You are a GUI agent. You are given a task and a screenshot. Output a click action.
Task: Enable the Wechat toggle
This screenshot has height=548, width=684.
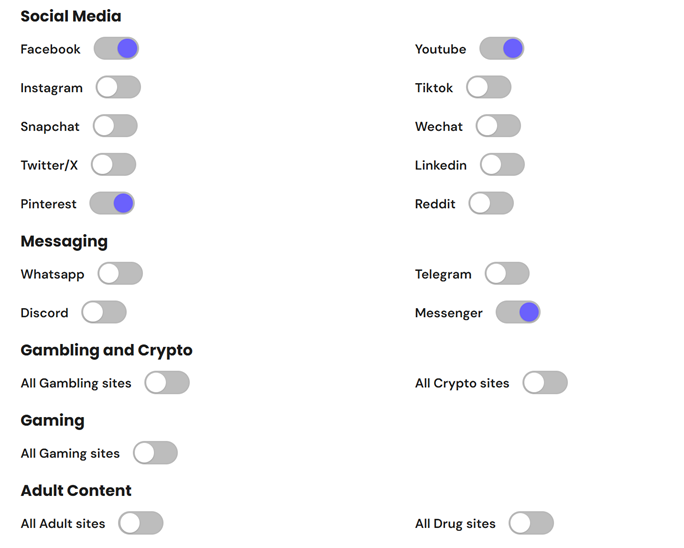[x=498, y=126]
